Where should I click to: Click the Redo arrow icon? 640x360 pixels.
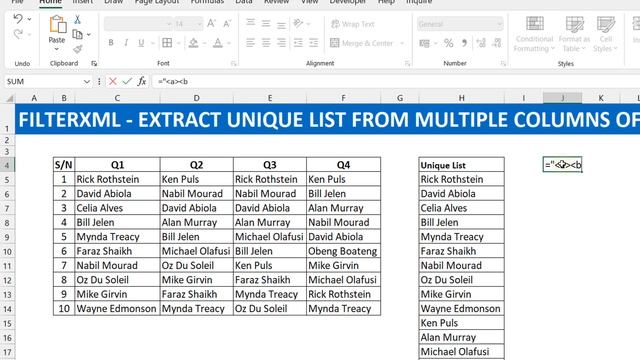tap(18, 34)
